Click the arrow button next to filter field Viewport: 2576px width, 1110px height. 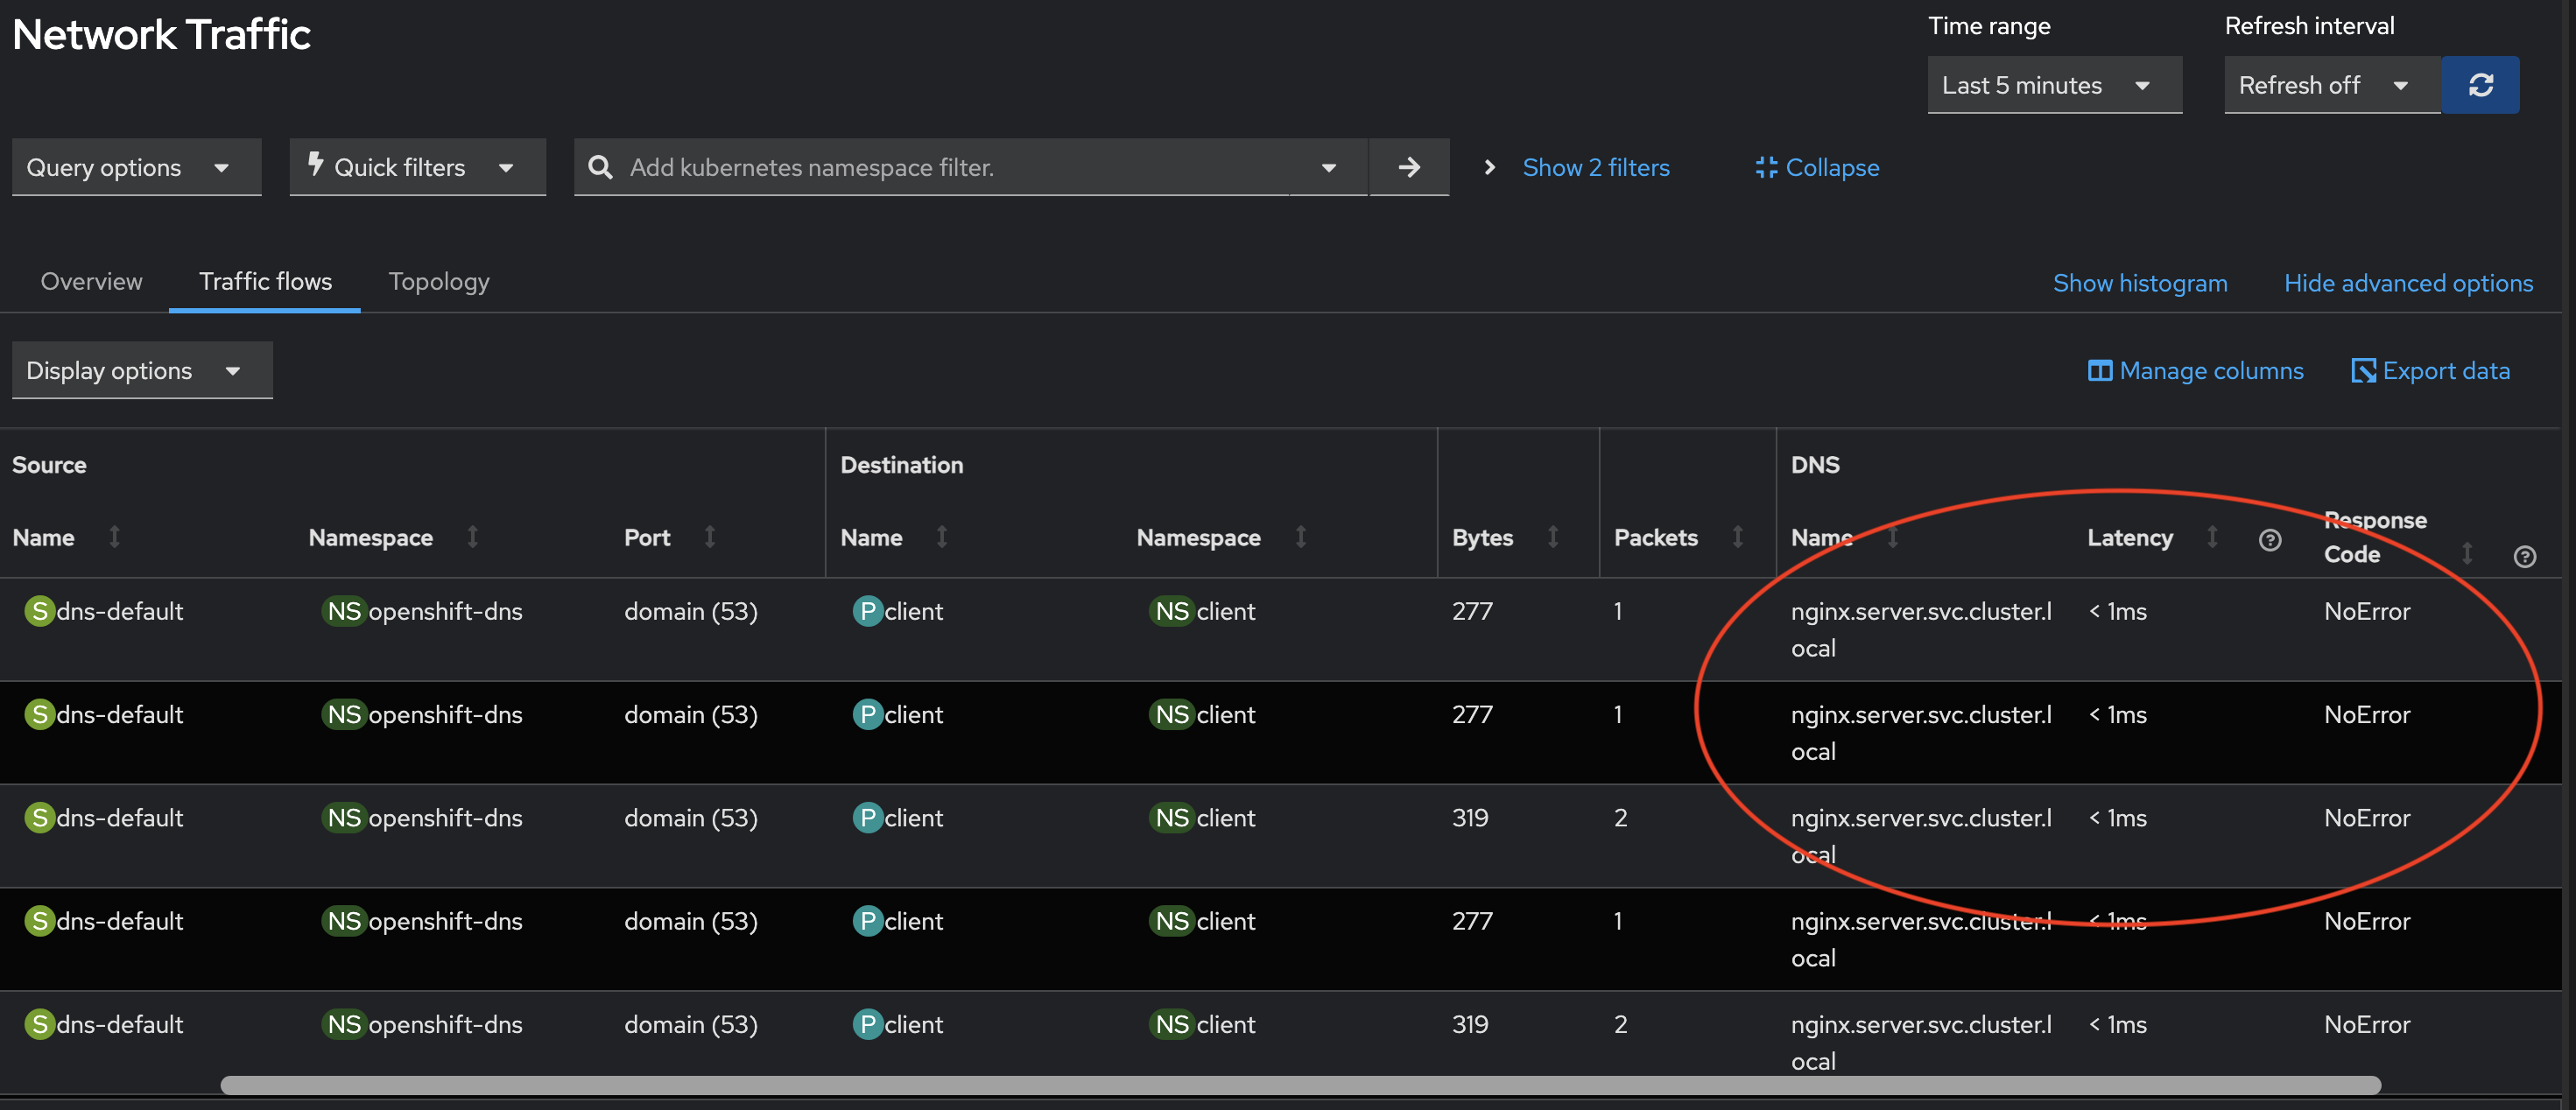[x=1408, y=167]
